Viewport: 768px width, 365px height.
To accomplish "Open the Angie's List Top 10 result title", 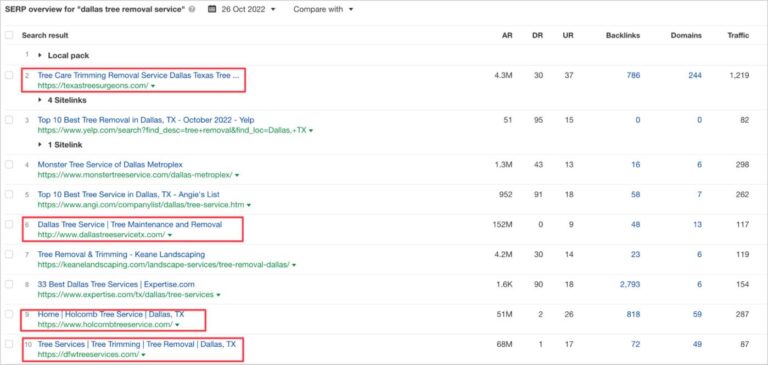I will click(x=129, y=195).
